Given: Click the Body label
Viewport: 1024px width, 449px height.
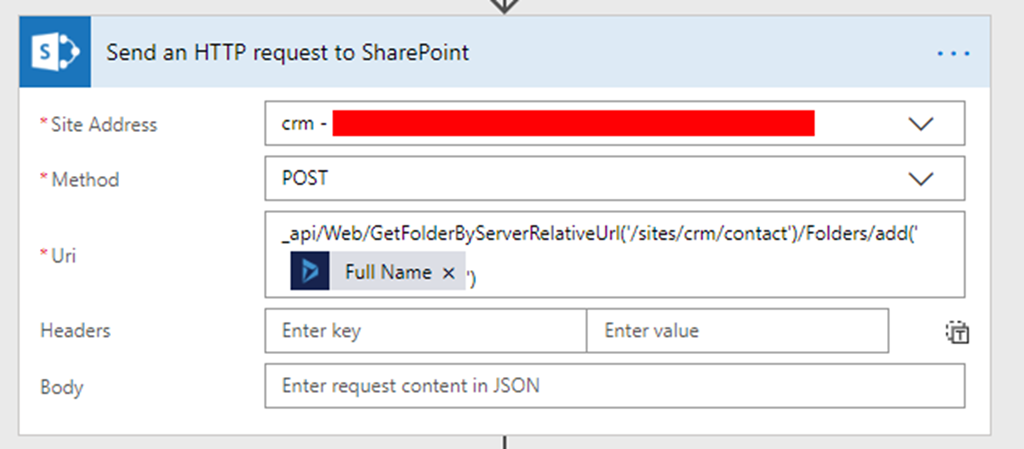Looking at the screenshot, I should (x=60, y=386).
